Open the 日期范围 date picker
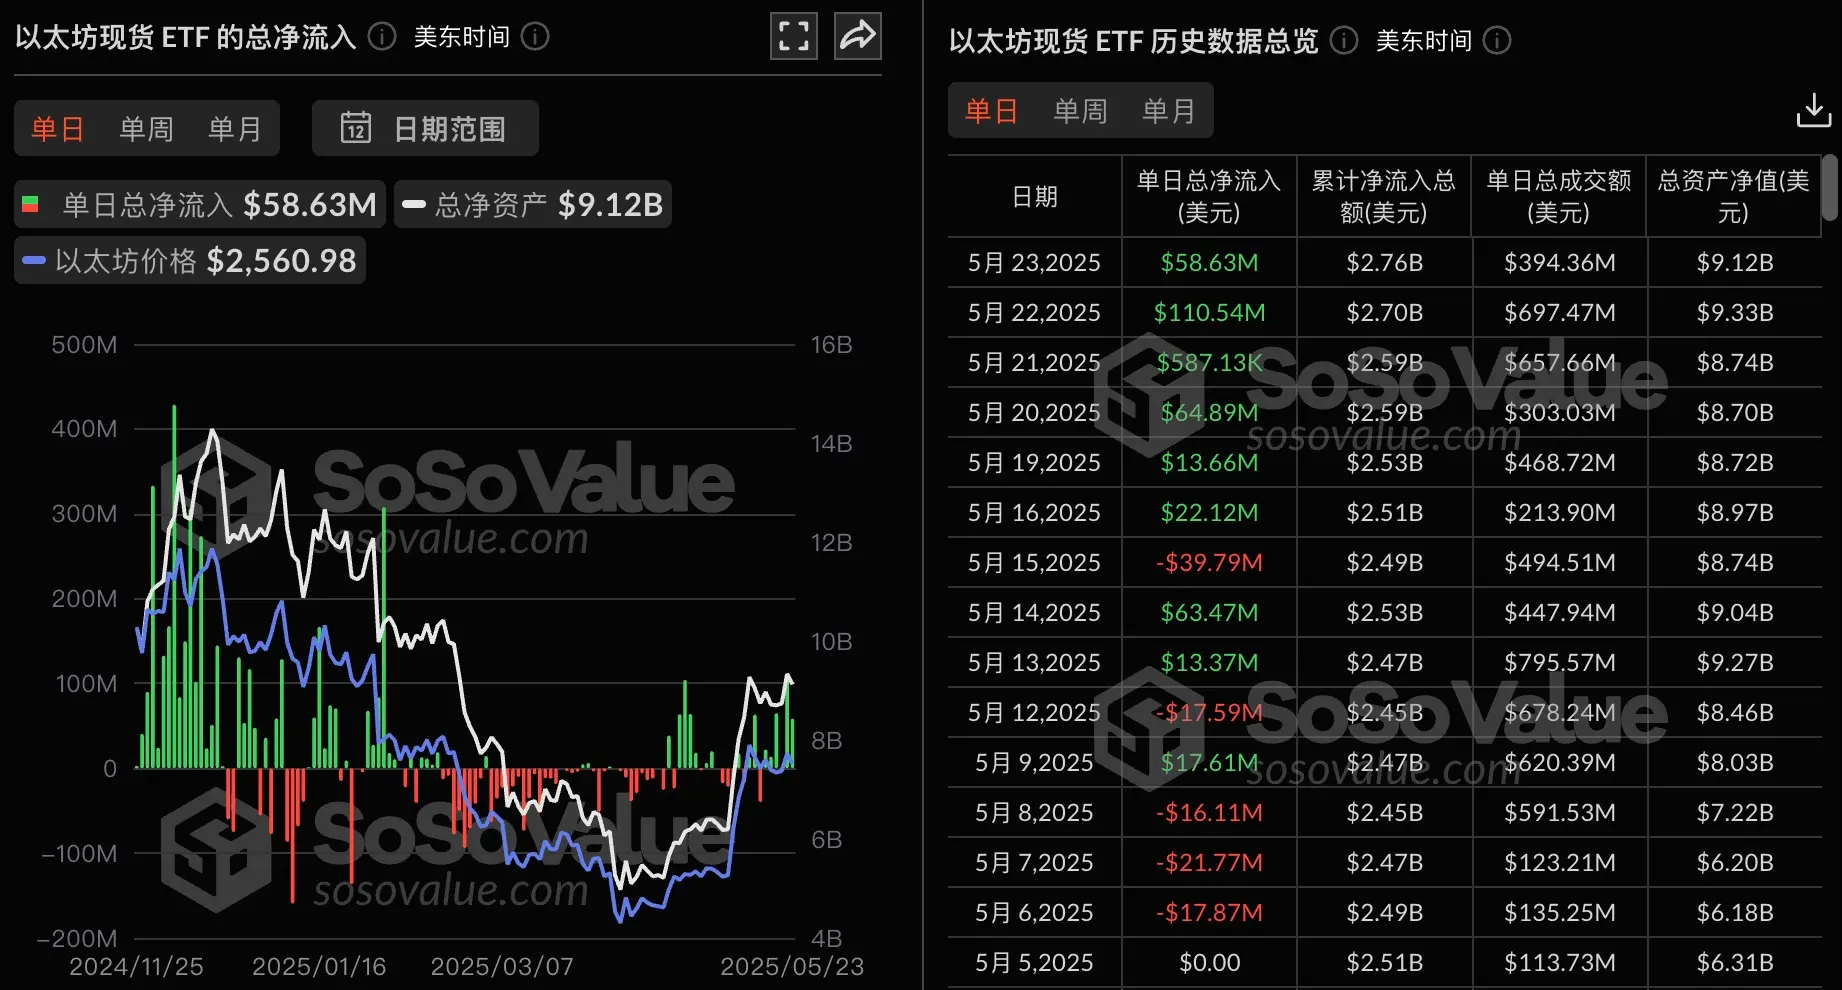This screenshot has width=1842, height=990. (425, 128)
